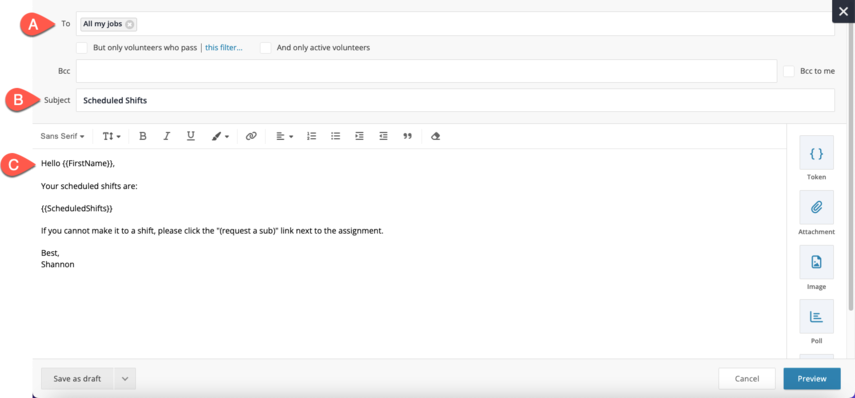Enable But only volunteers who pass checkbox
855x398 pixels.
(82, 48)
